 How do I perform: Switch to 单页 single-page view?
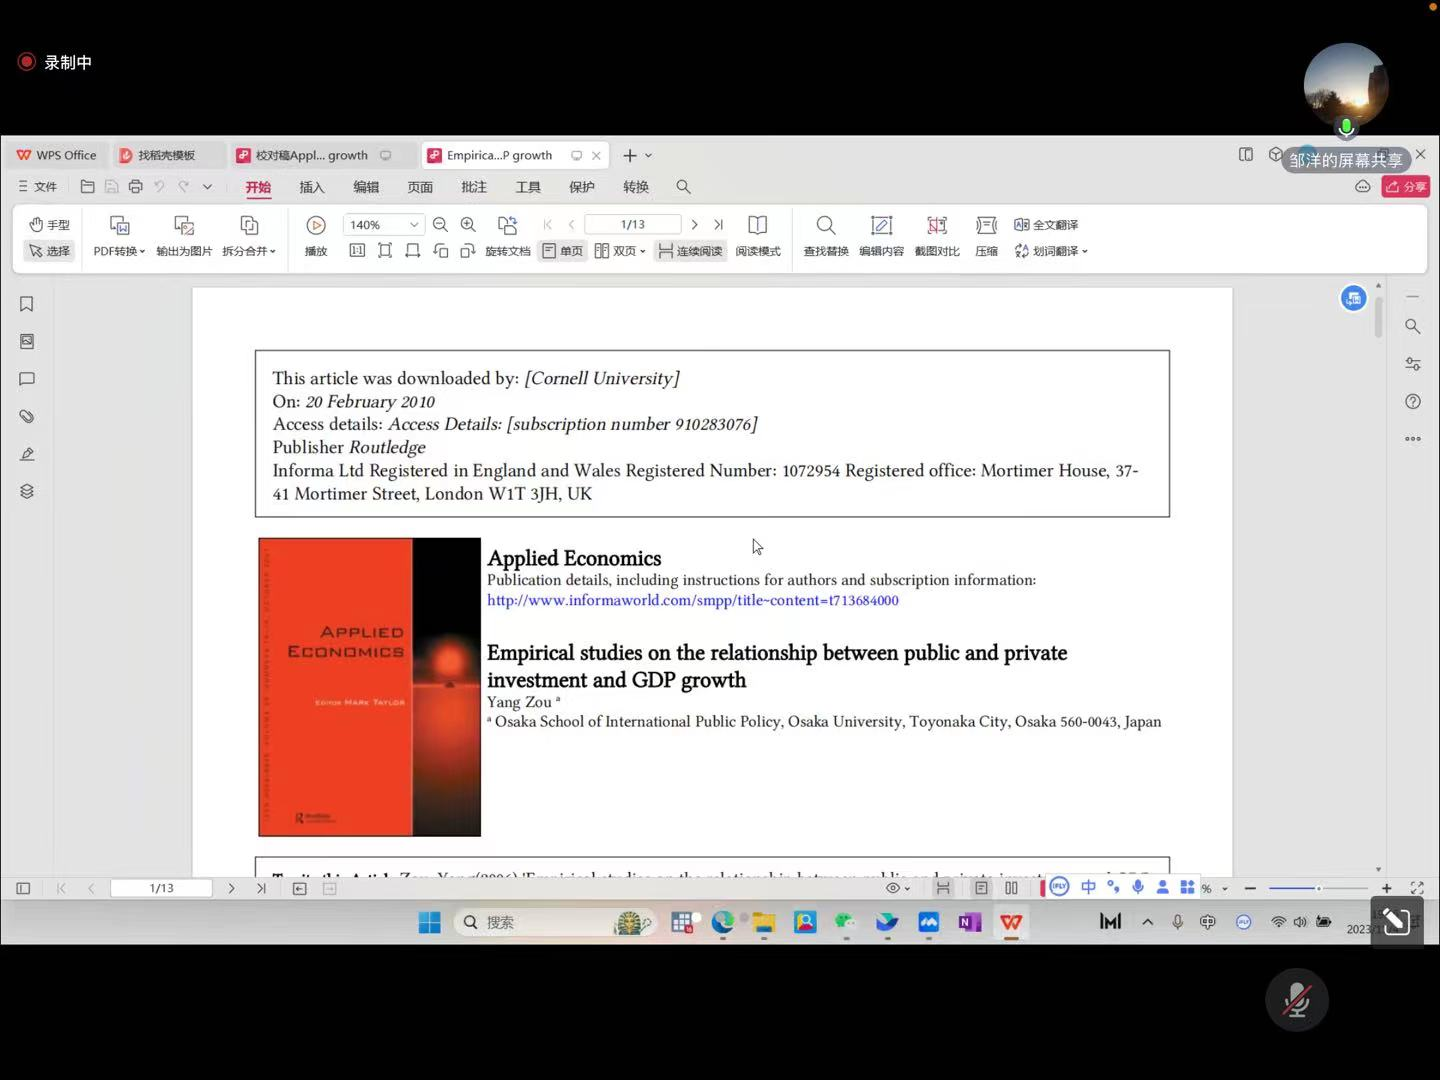[x=563, y=251]
